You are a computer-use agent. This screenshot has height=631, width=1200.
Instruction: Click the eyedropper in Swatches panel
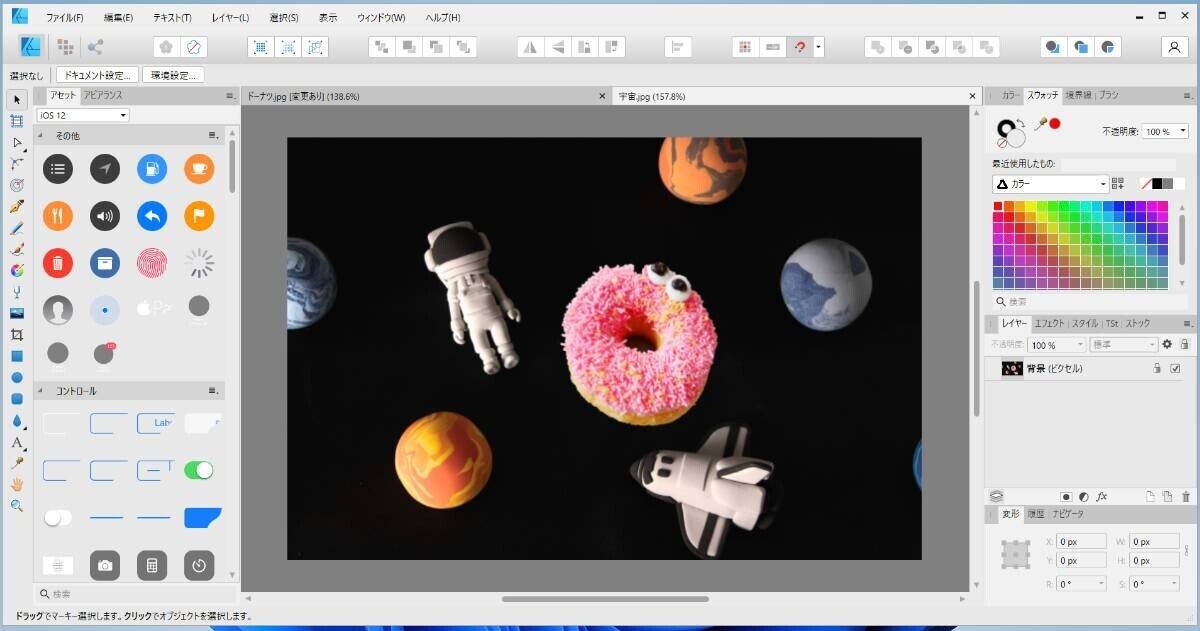[x=1040, y=125]
